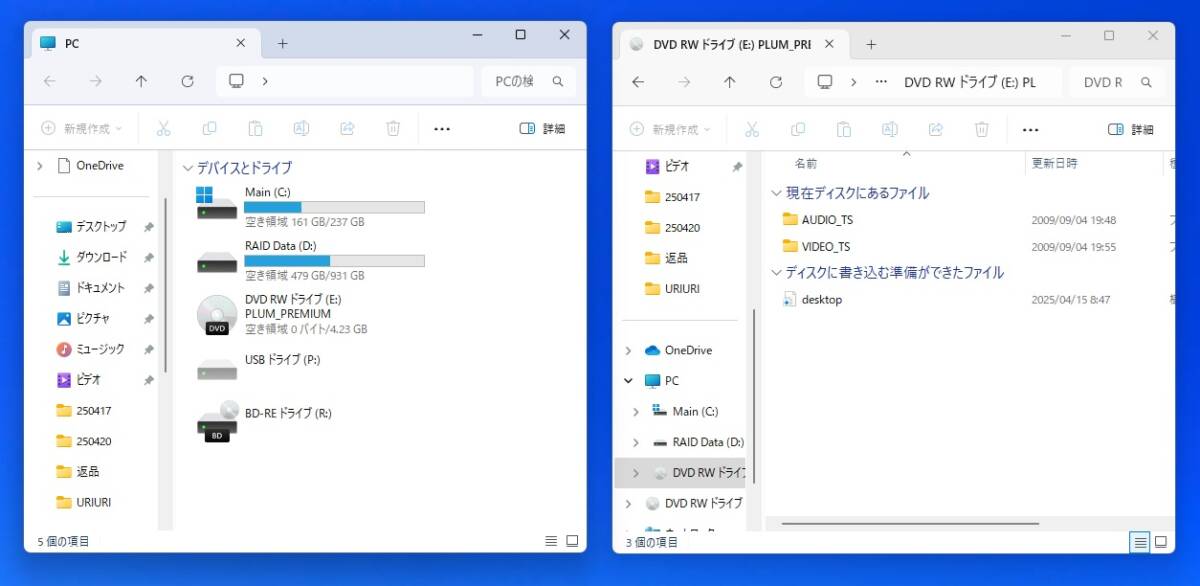Open the AUDIO_TS folder
Screen dimensions: 1200x586
coord(817,220)
